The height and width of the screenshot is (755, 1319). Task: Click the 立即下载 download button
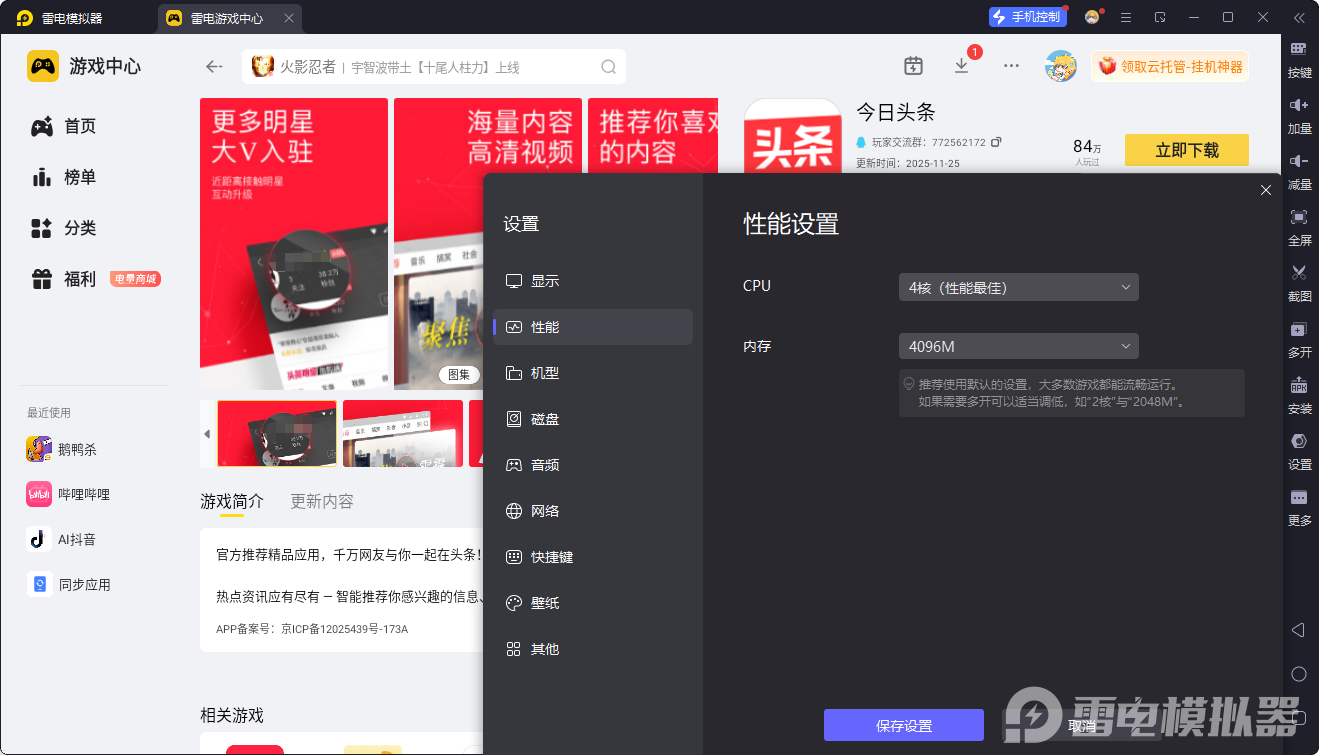click(1186, 150)
